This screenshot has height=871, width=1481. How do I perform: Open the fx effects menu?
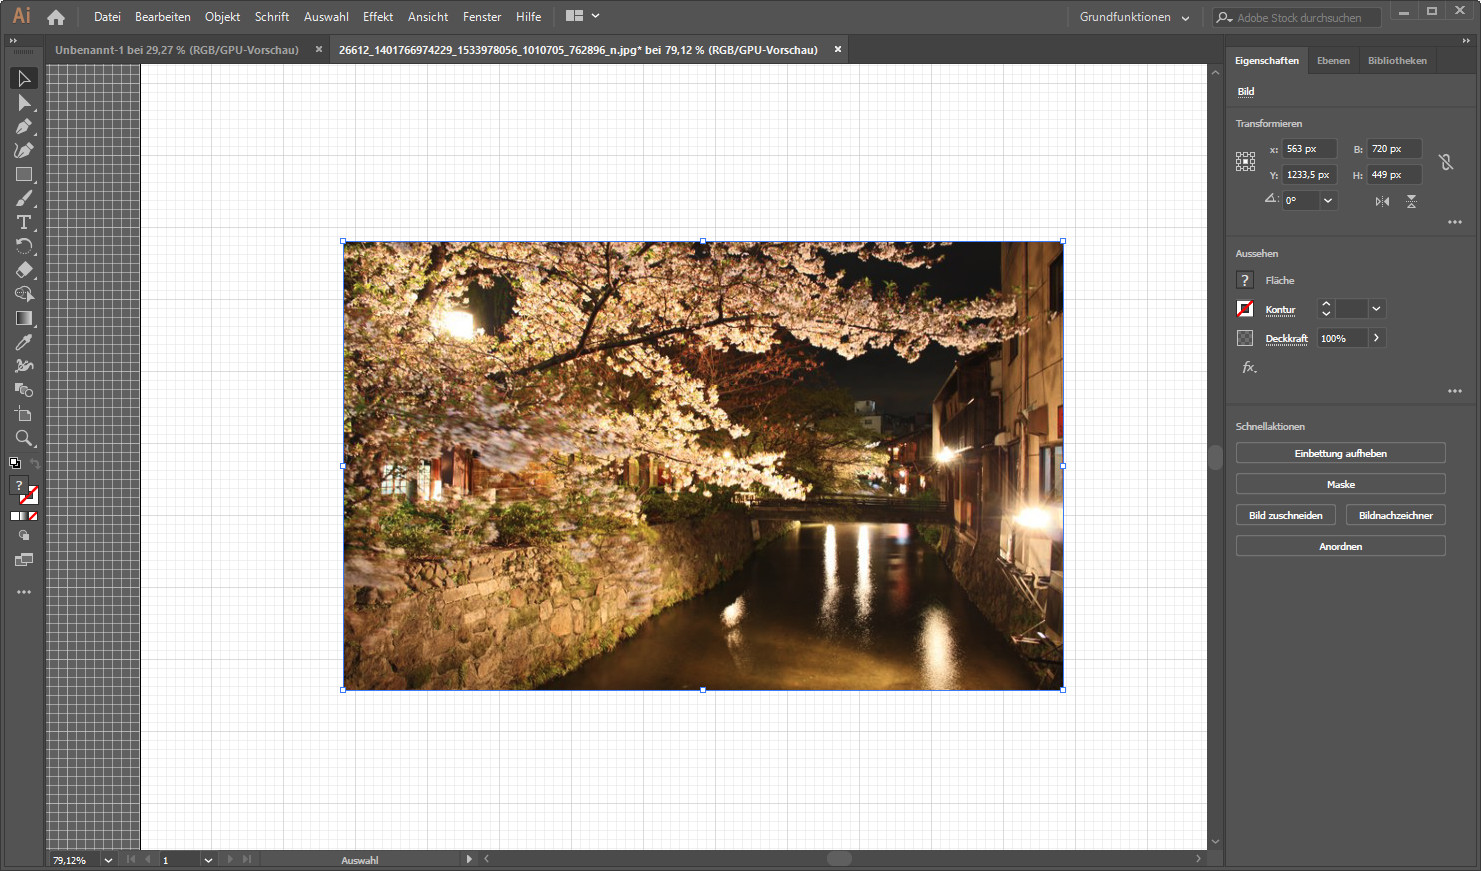pos(1249,367)
